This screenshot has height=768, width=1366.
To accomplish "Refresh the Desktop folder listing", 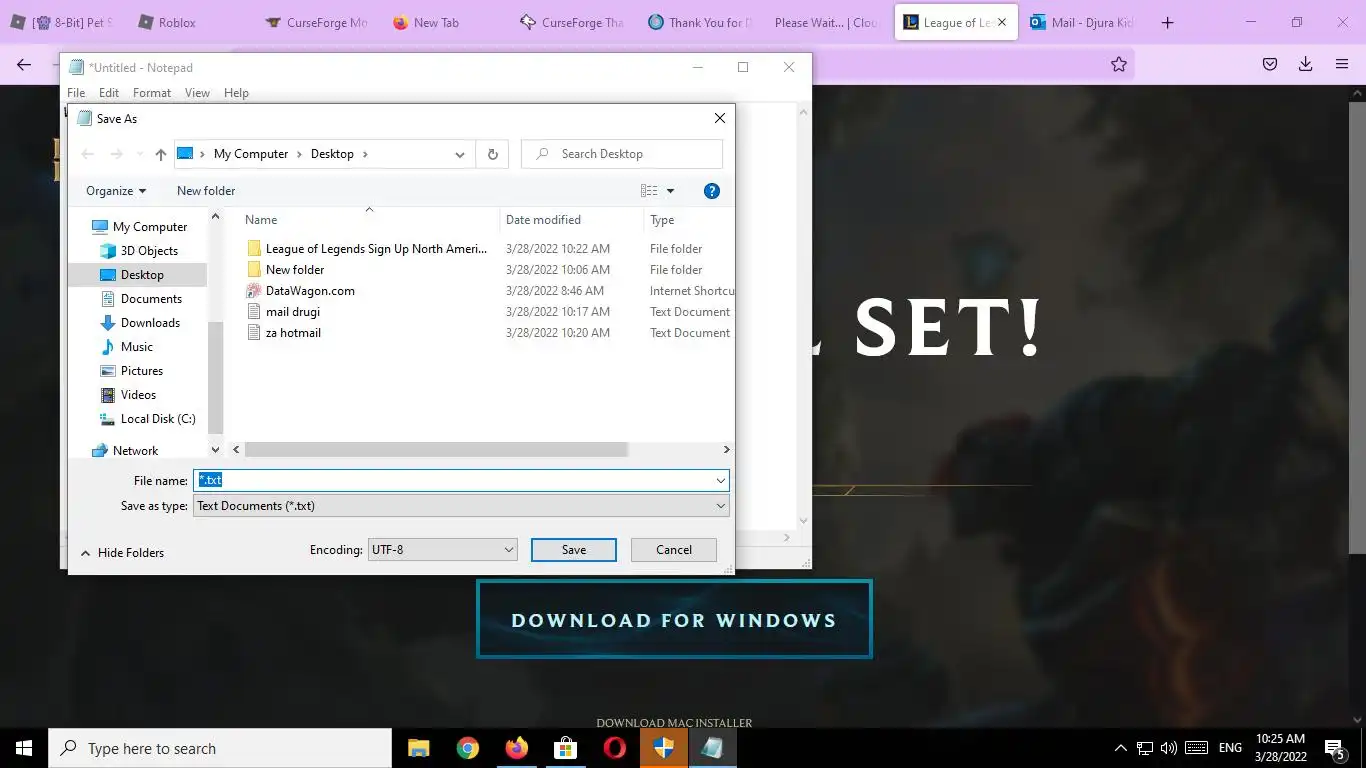I will 492,154.
